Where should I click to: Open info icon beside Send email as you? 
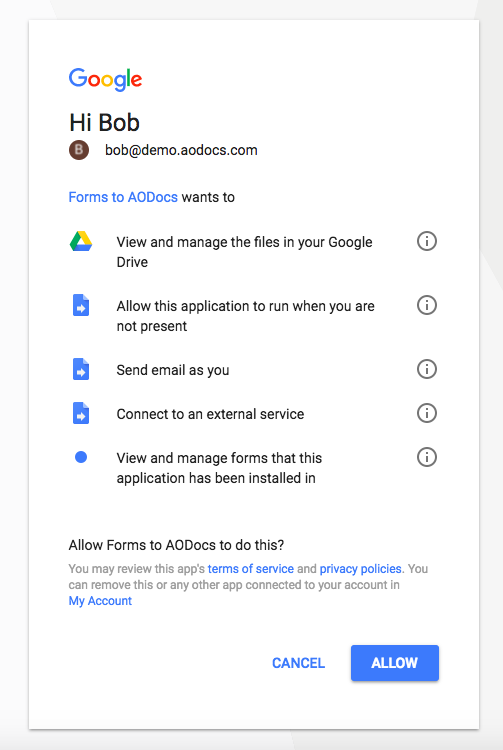point(426,369)
